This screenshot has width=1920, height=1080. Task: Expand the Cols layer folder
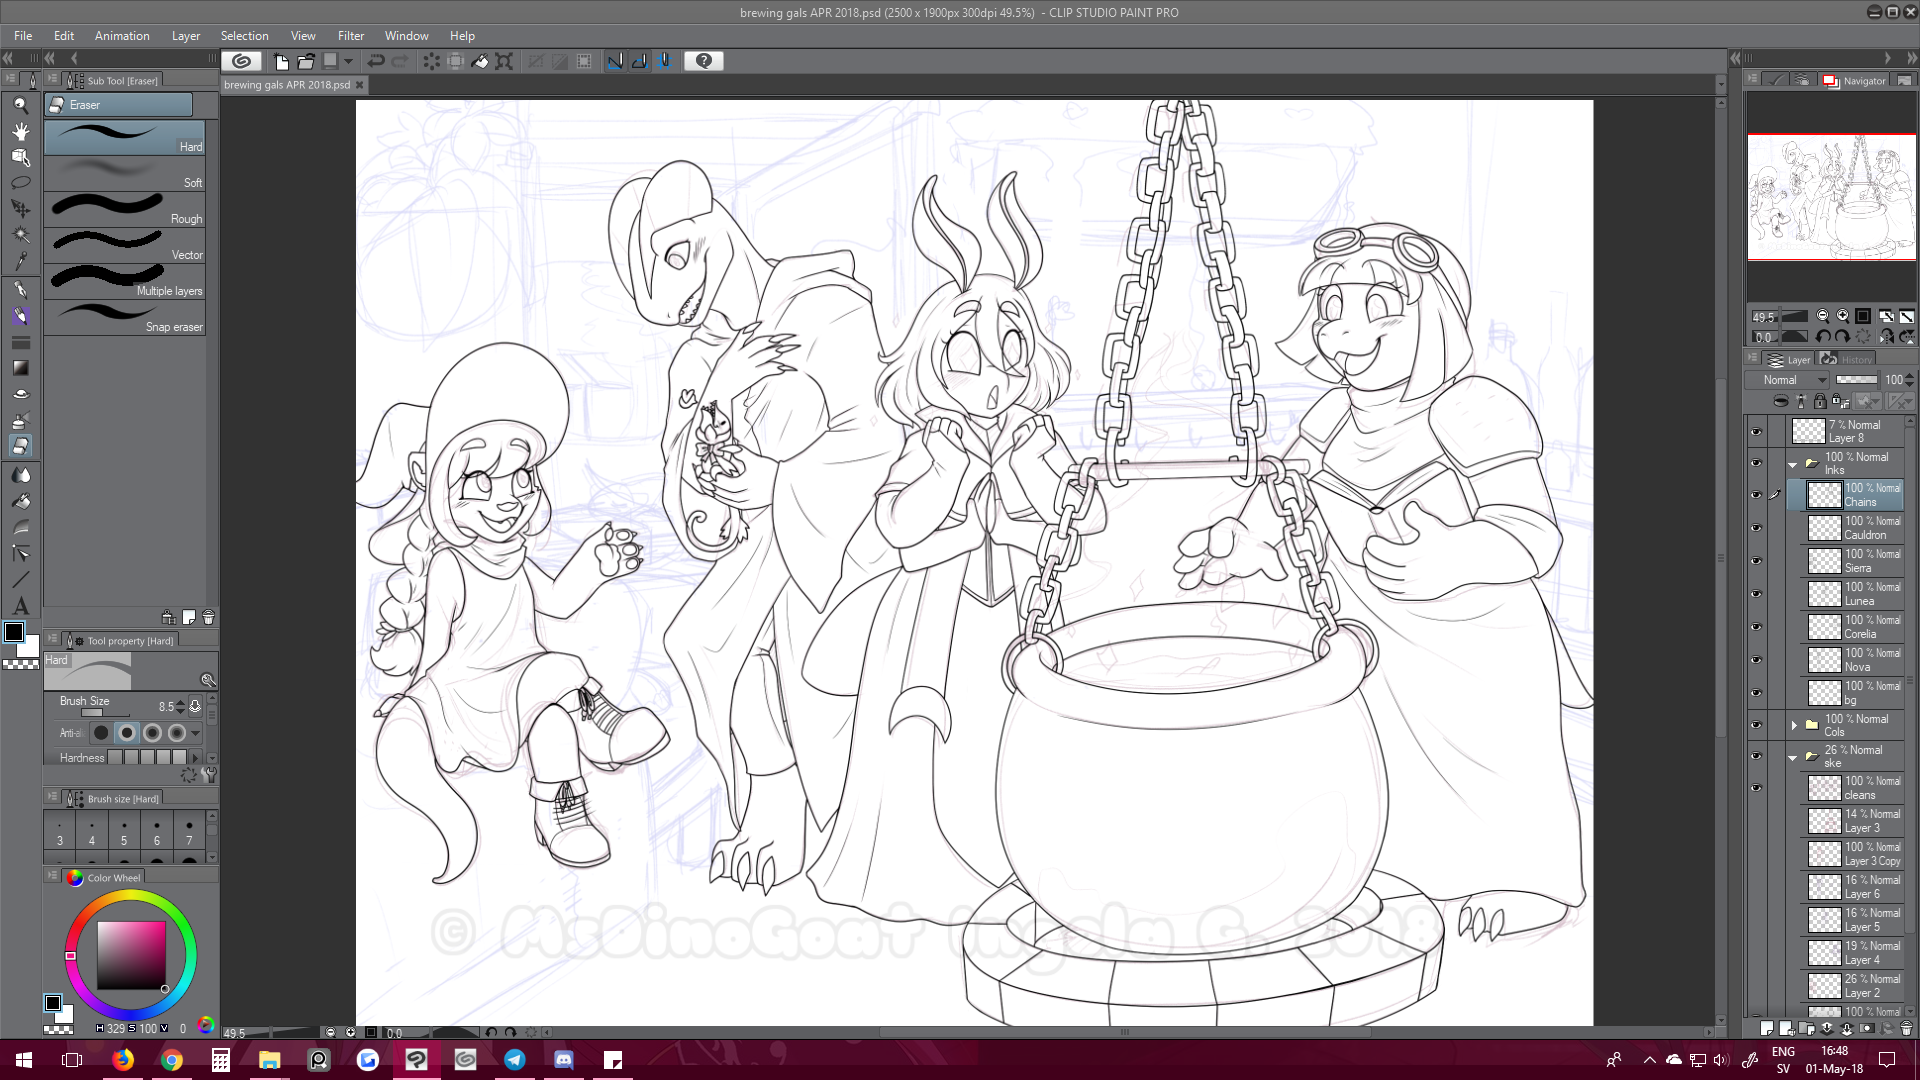1794,725
